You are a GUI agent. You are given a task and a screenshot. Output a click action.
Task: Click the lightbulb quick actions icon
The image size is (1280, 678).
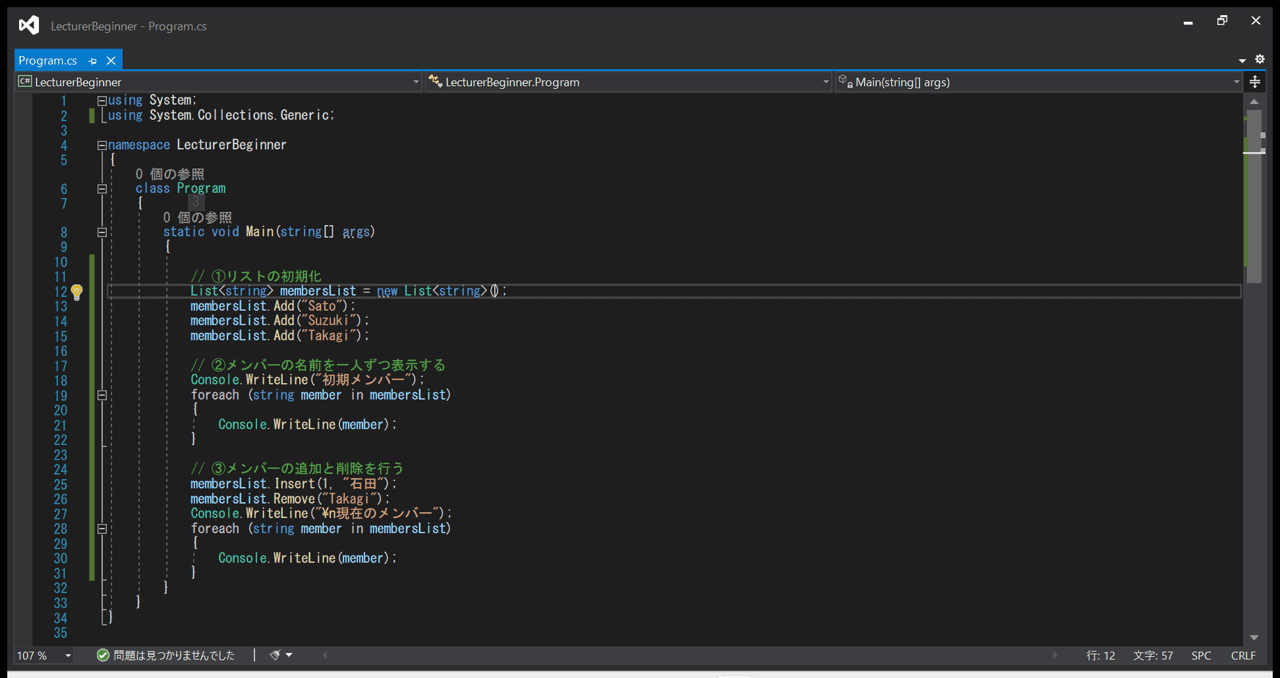tap(76, 292)
